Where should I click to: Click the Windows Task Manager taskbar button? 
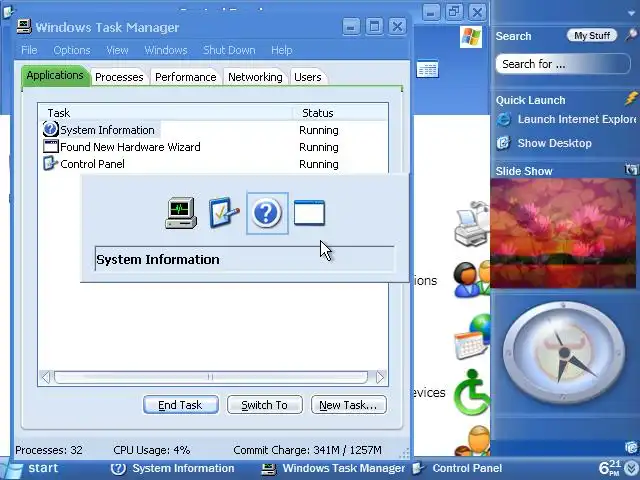333,469
